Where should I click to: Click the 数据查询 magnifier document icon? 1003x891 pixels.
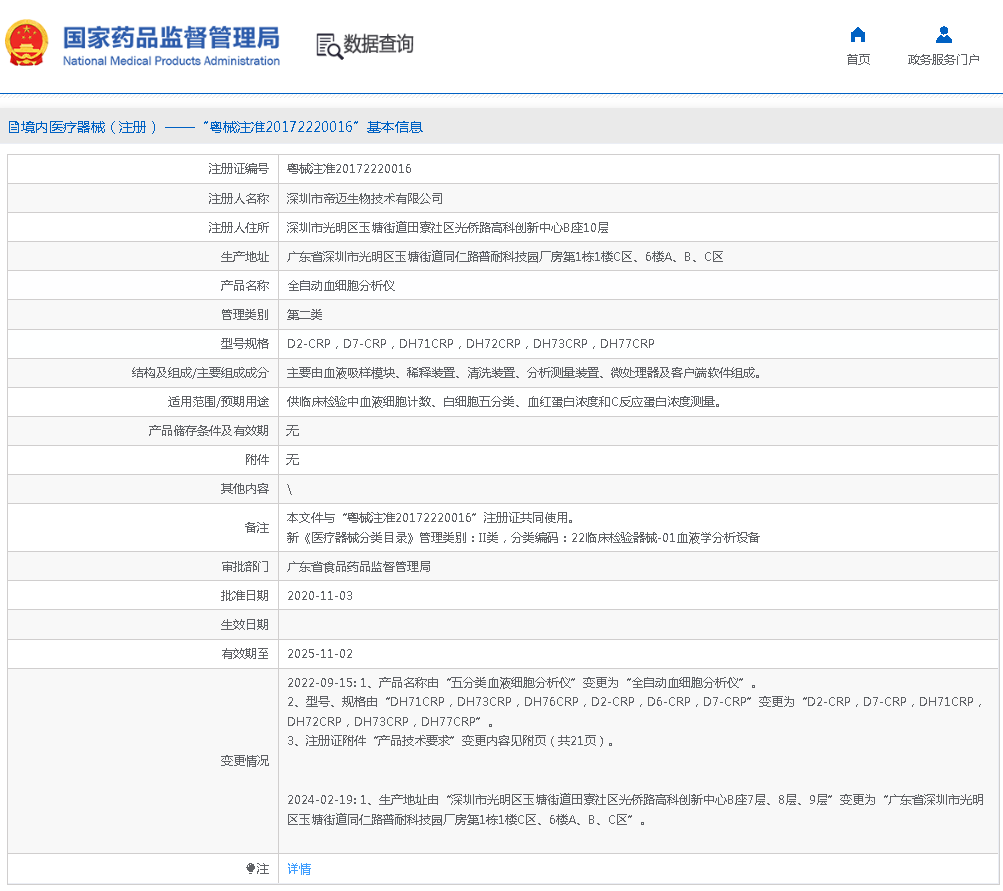(x=328, y=45)
